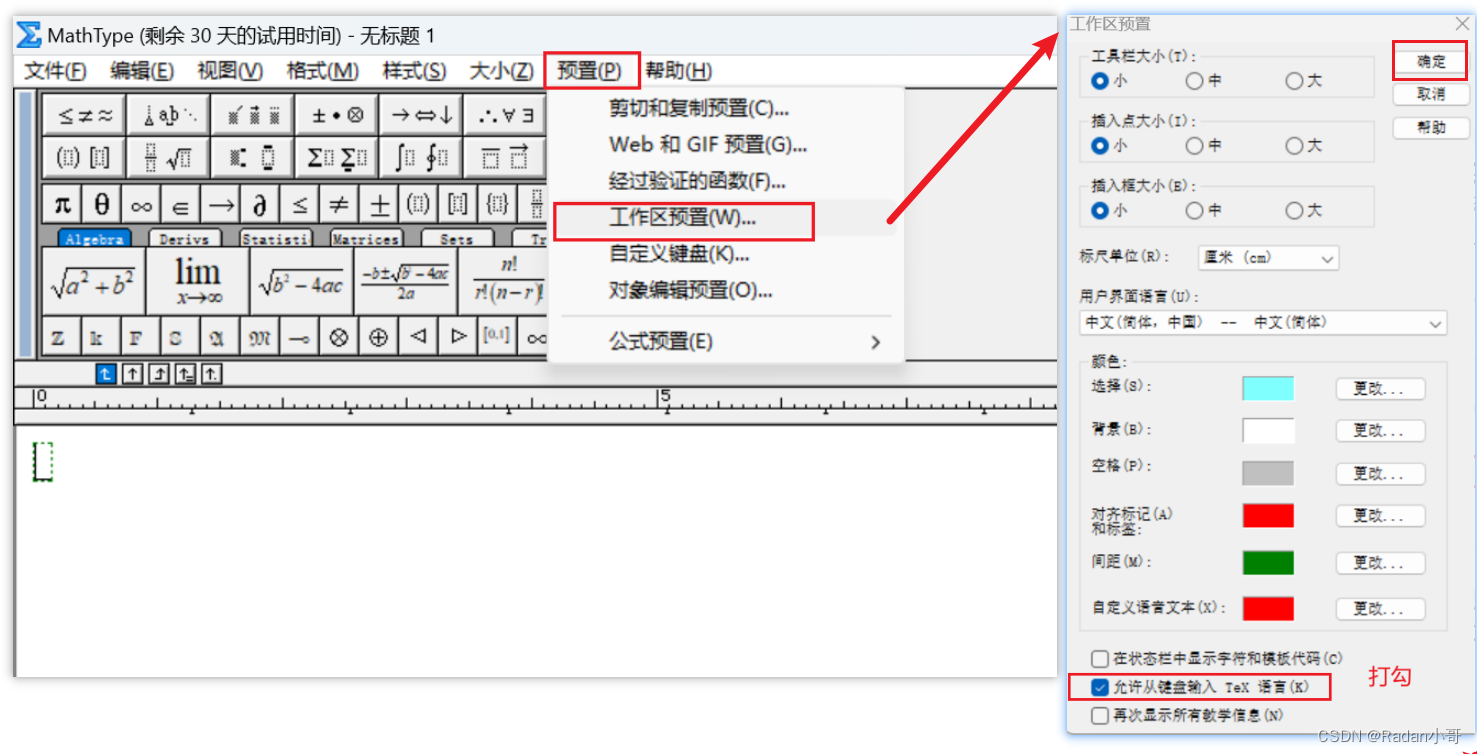Viewport: 1477px width, 754px height.
Task: Insert the square root of a²+b² expression
Action: tap(93, 282)
